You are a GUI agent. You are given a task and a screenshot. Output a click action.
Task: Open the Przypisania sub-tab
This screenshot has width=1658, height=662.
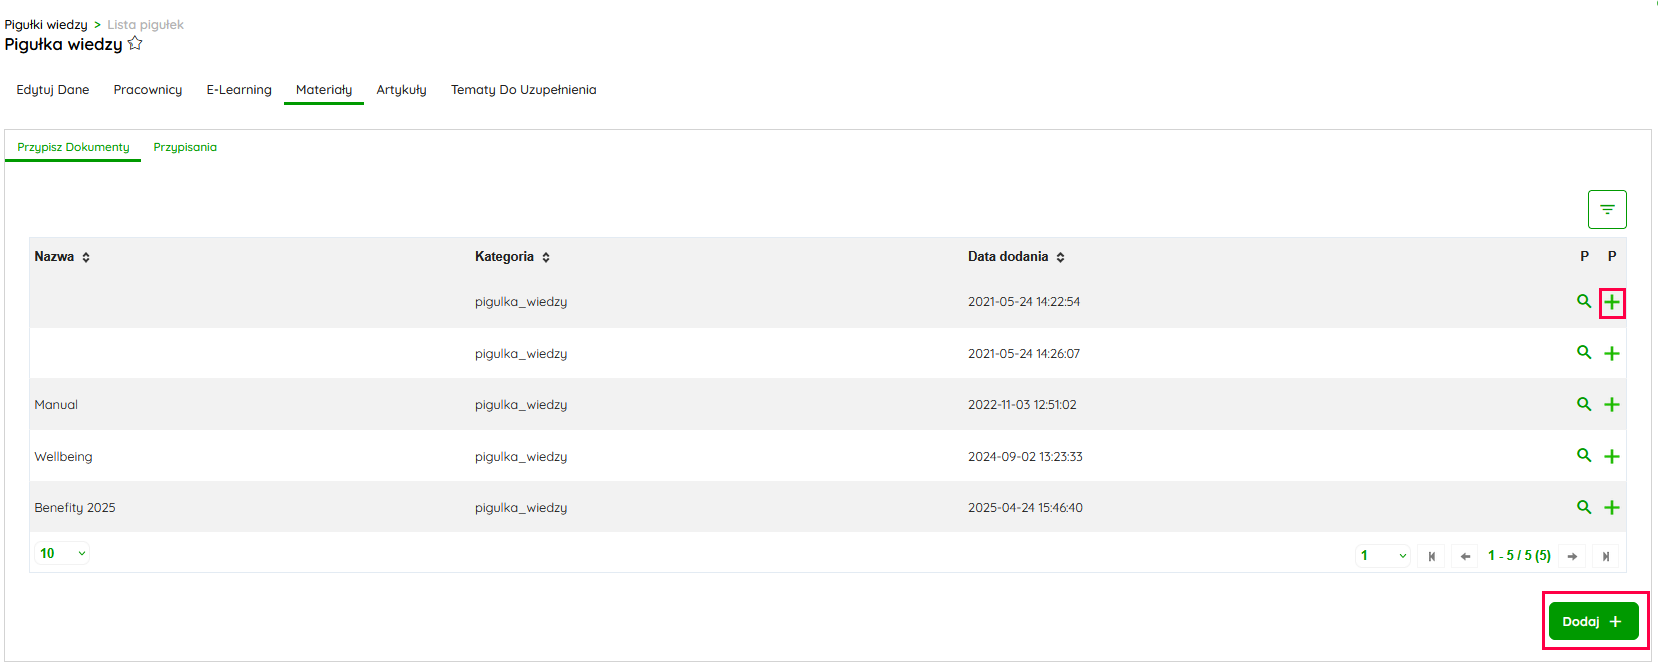coord(185,147)
